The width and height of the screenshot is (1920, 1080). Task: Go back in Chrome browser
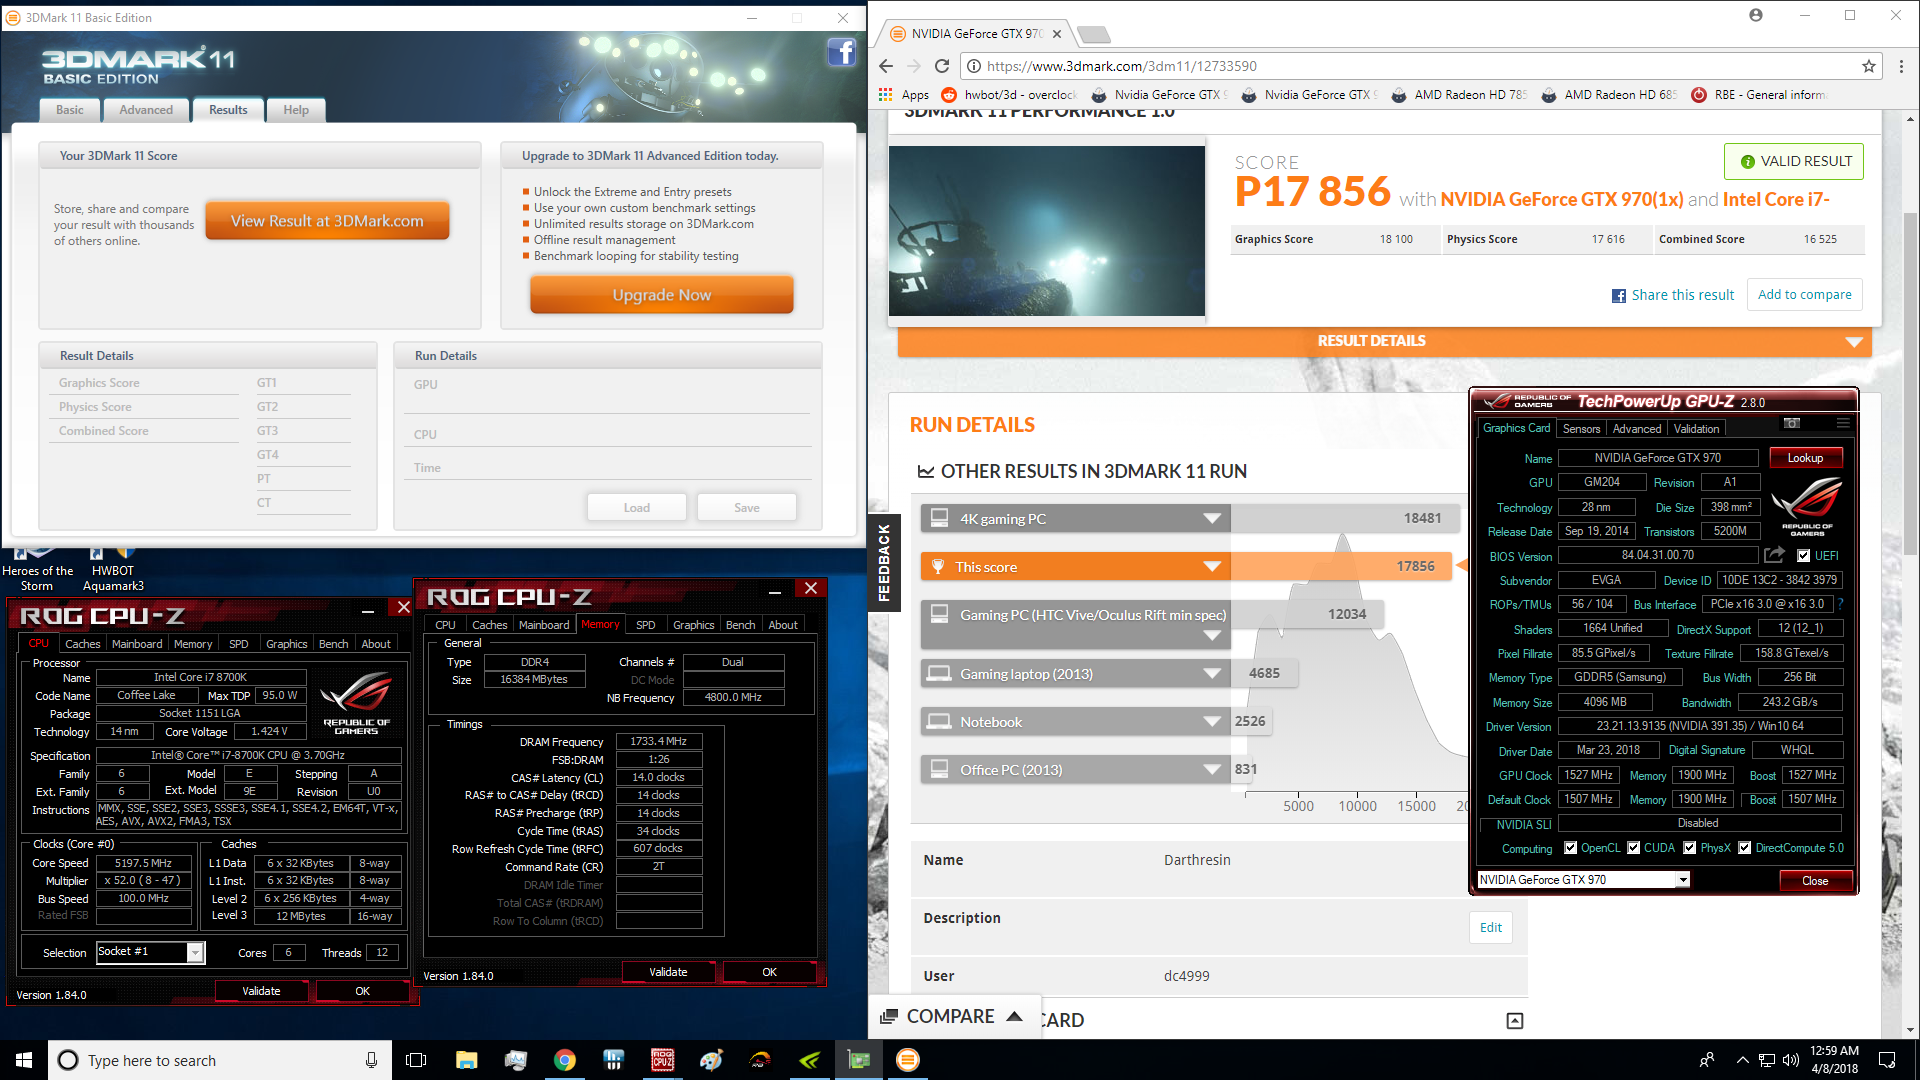(886, 66)
